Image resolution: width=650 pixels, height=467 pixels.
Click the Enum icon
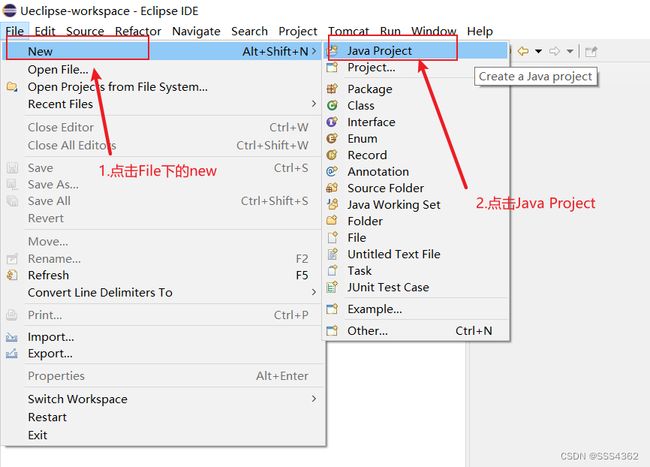[x=332, y=138]
